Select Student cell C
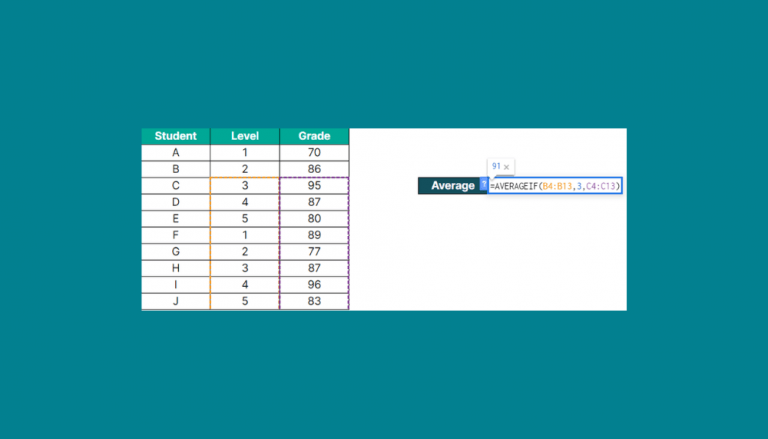768x439 pixels. coord(176,186)
